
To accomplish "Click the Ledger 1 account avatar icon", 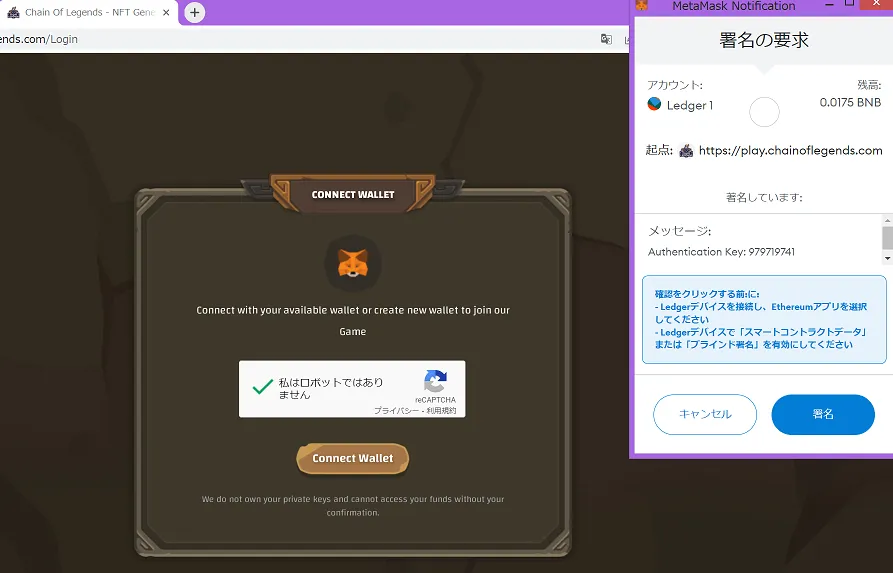I will pyautogui.click(x=654, y=104).
